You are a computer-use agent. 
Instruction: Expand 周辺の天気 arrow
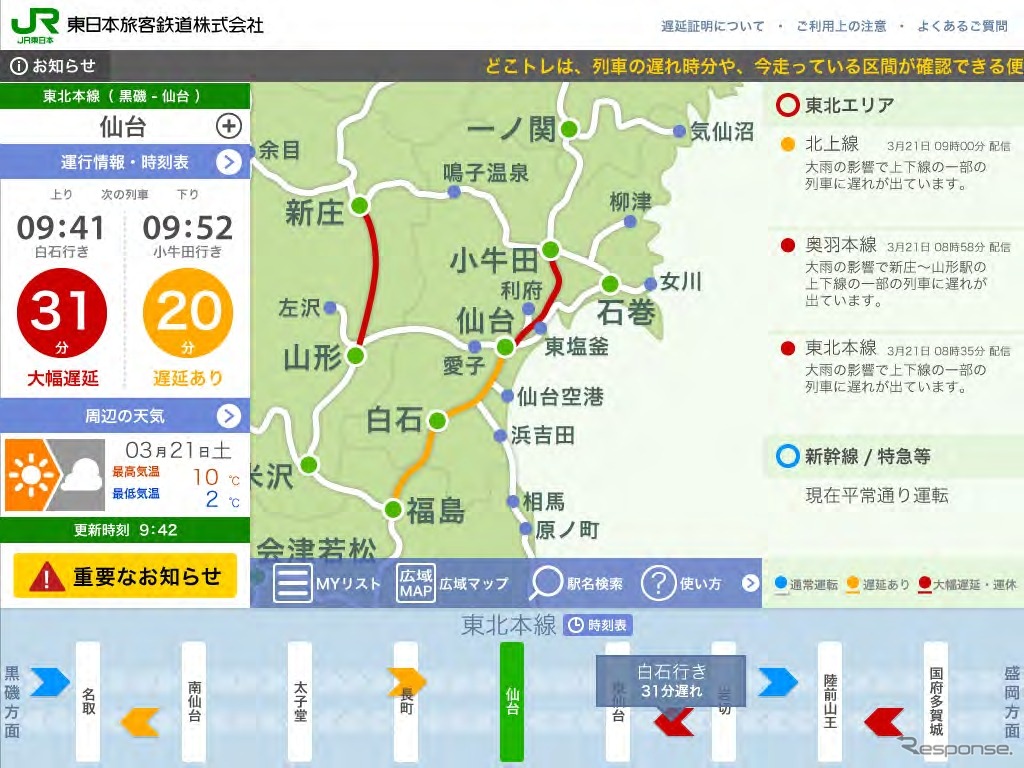[229, 415]
